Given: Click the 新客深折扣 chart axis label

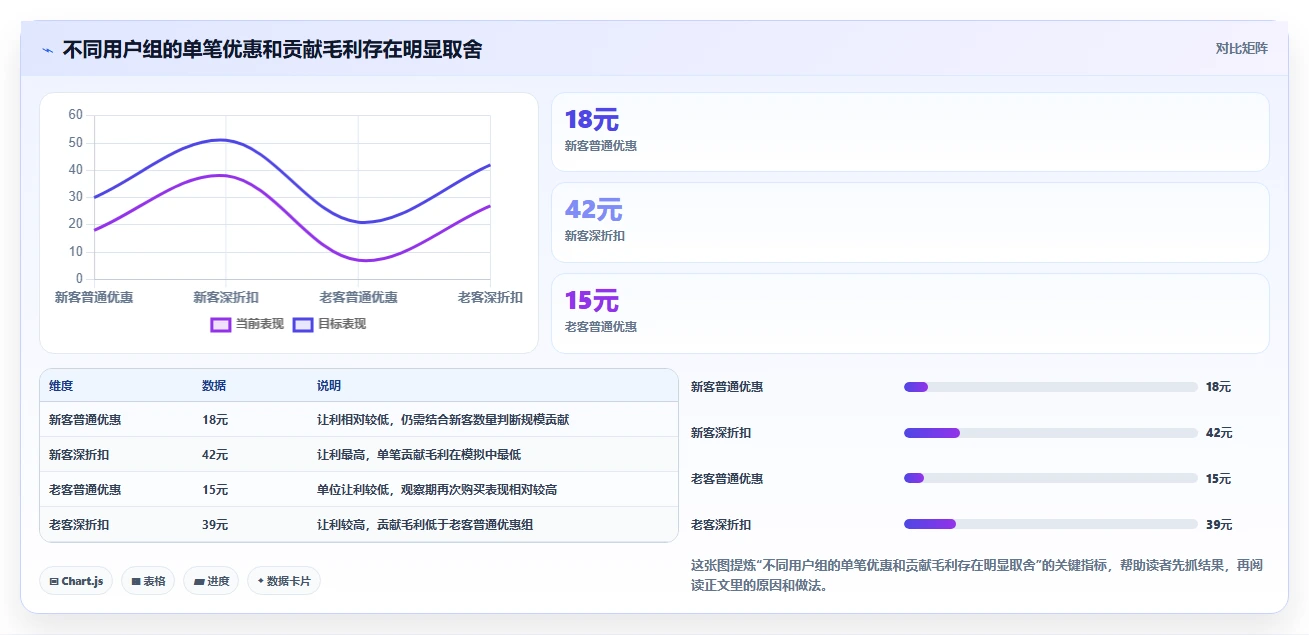Looking at the screenshot, I should [x=226, y=297].
